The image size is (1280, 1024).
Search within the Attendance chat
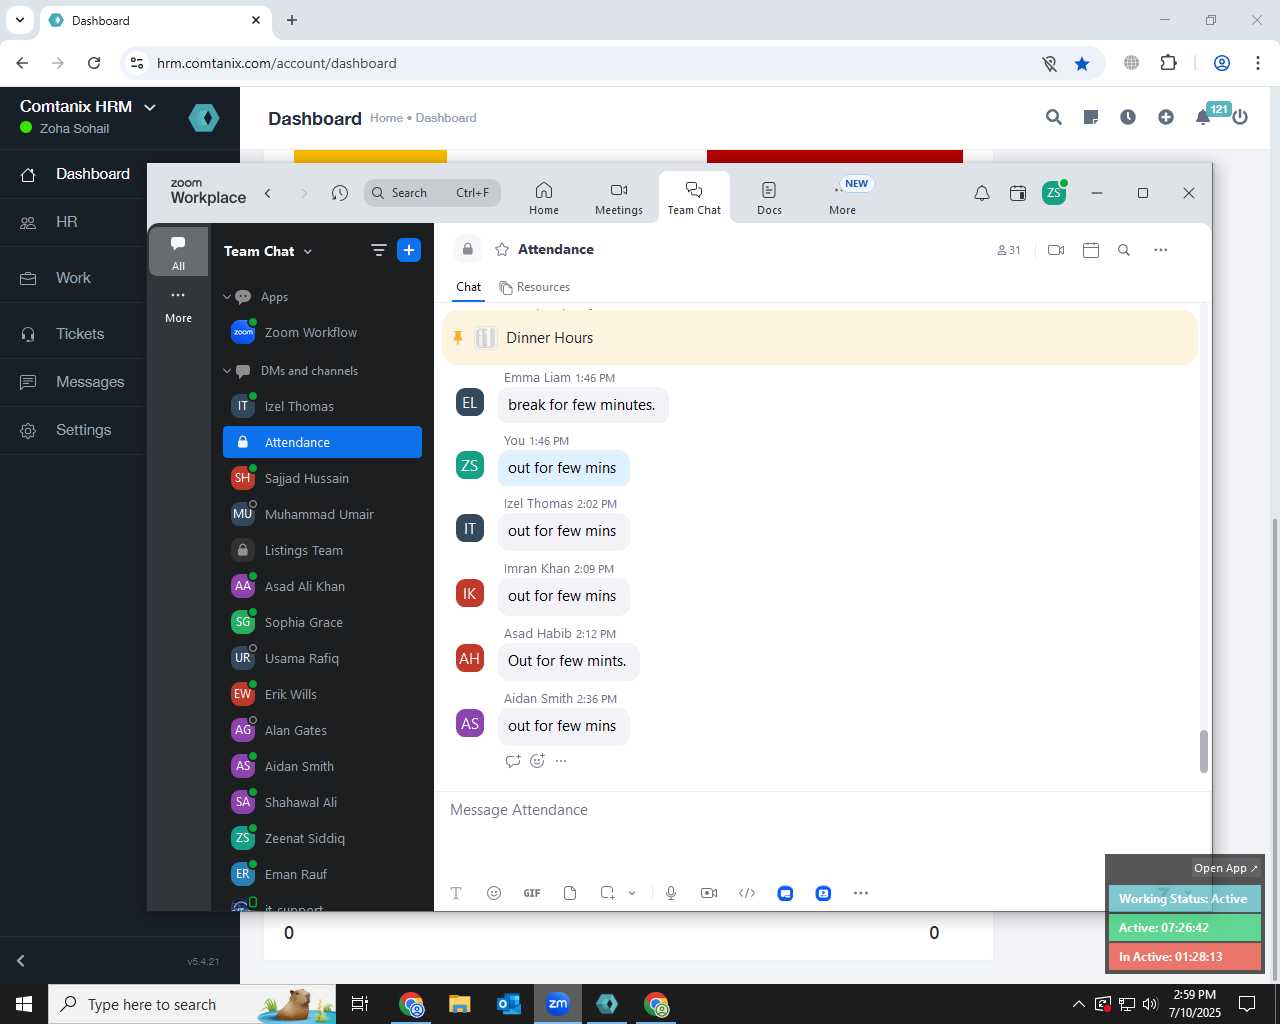[x=1124, y=250]
